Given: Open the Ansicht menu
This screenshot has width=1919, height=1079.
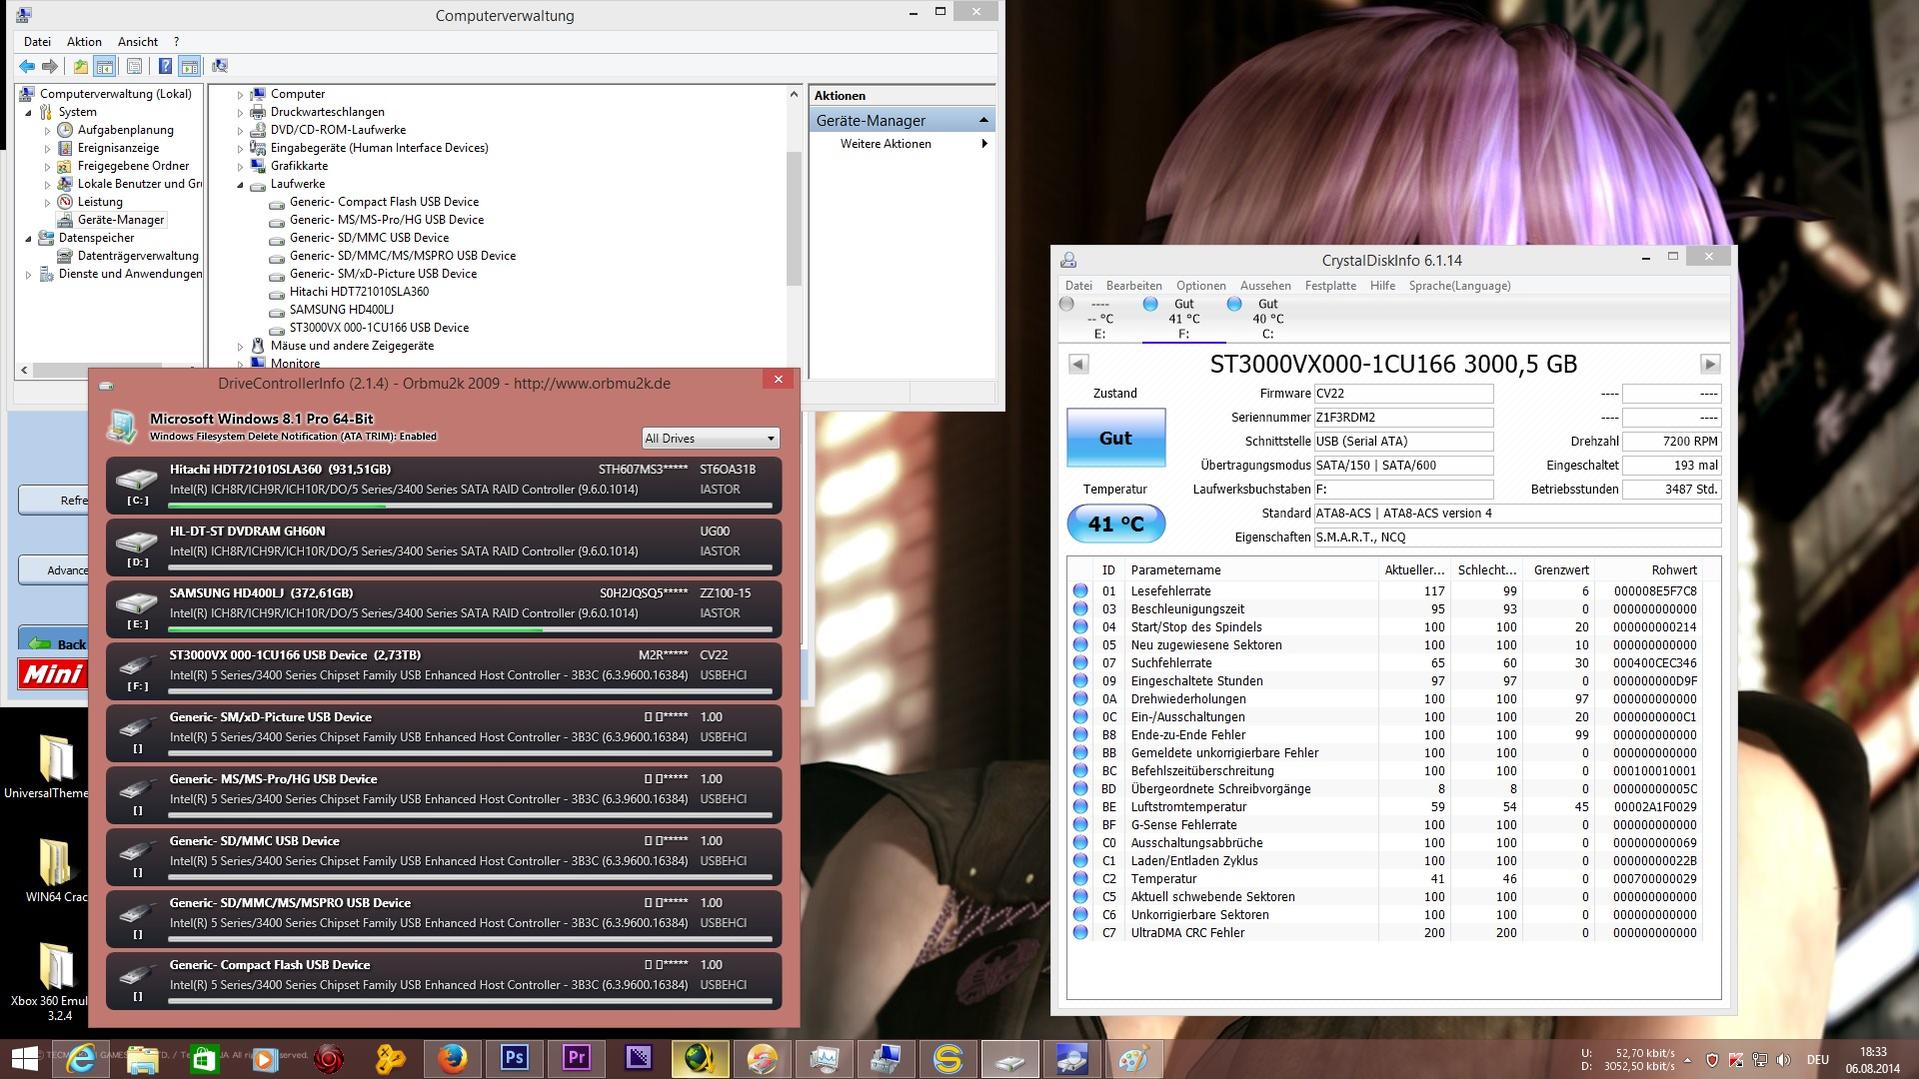Looking at the screenshot, I should (138, 42).
